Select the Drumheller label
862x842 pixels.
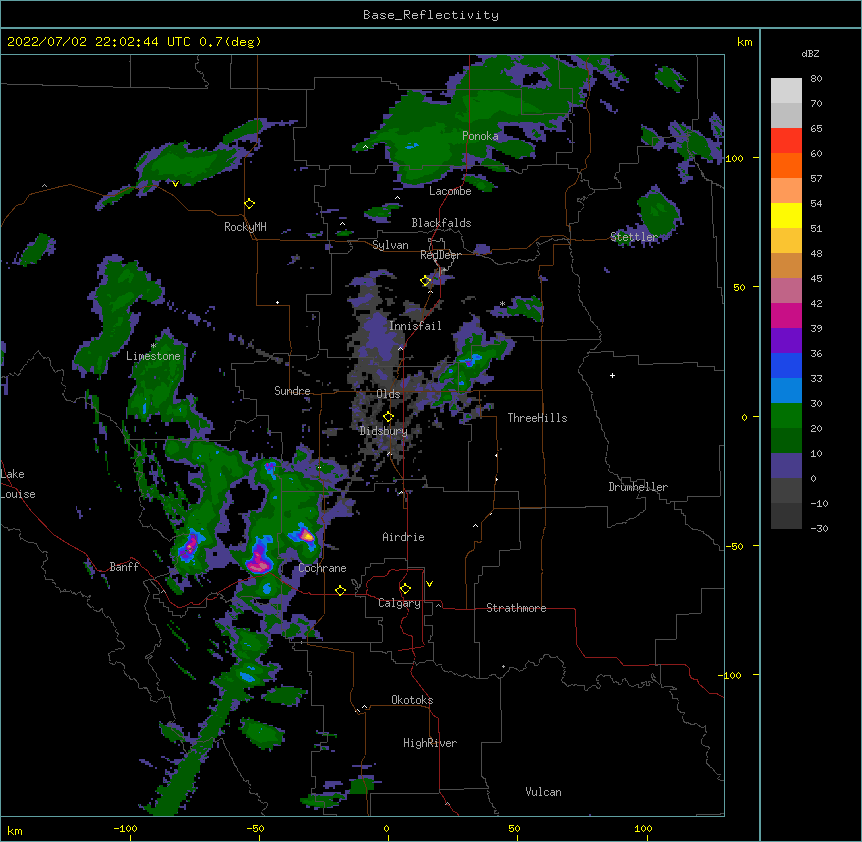(638, 487)
